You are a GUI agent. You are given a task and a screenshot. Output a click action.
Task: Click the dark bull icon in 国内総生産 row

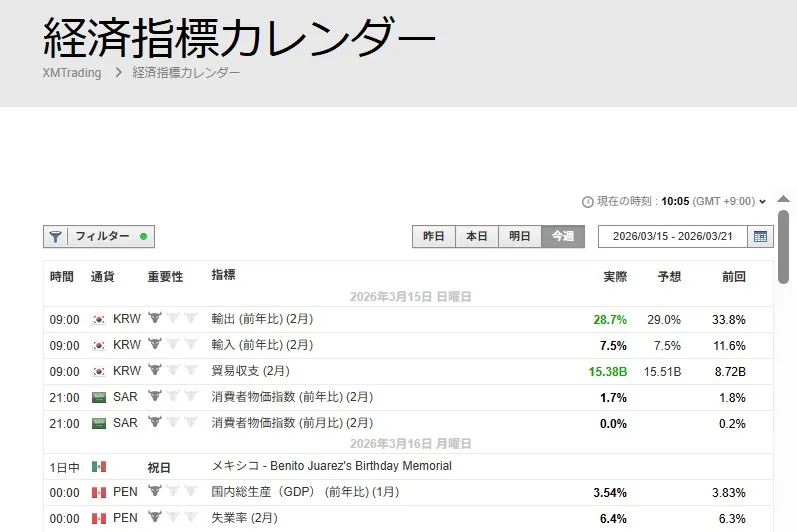(x=155, y=491)
